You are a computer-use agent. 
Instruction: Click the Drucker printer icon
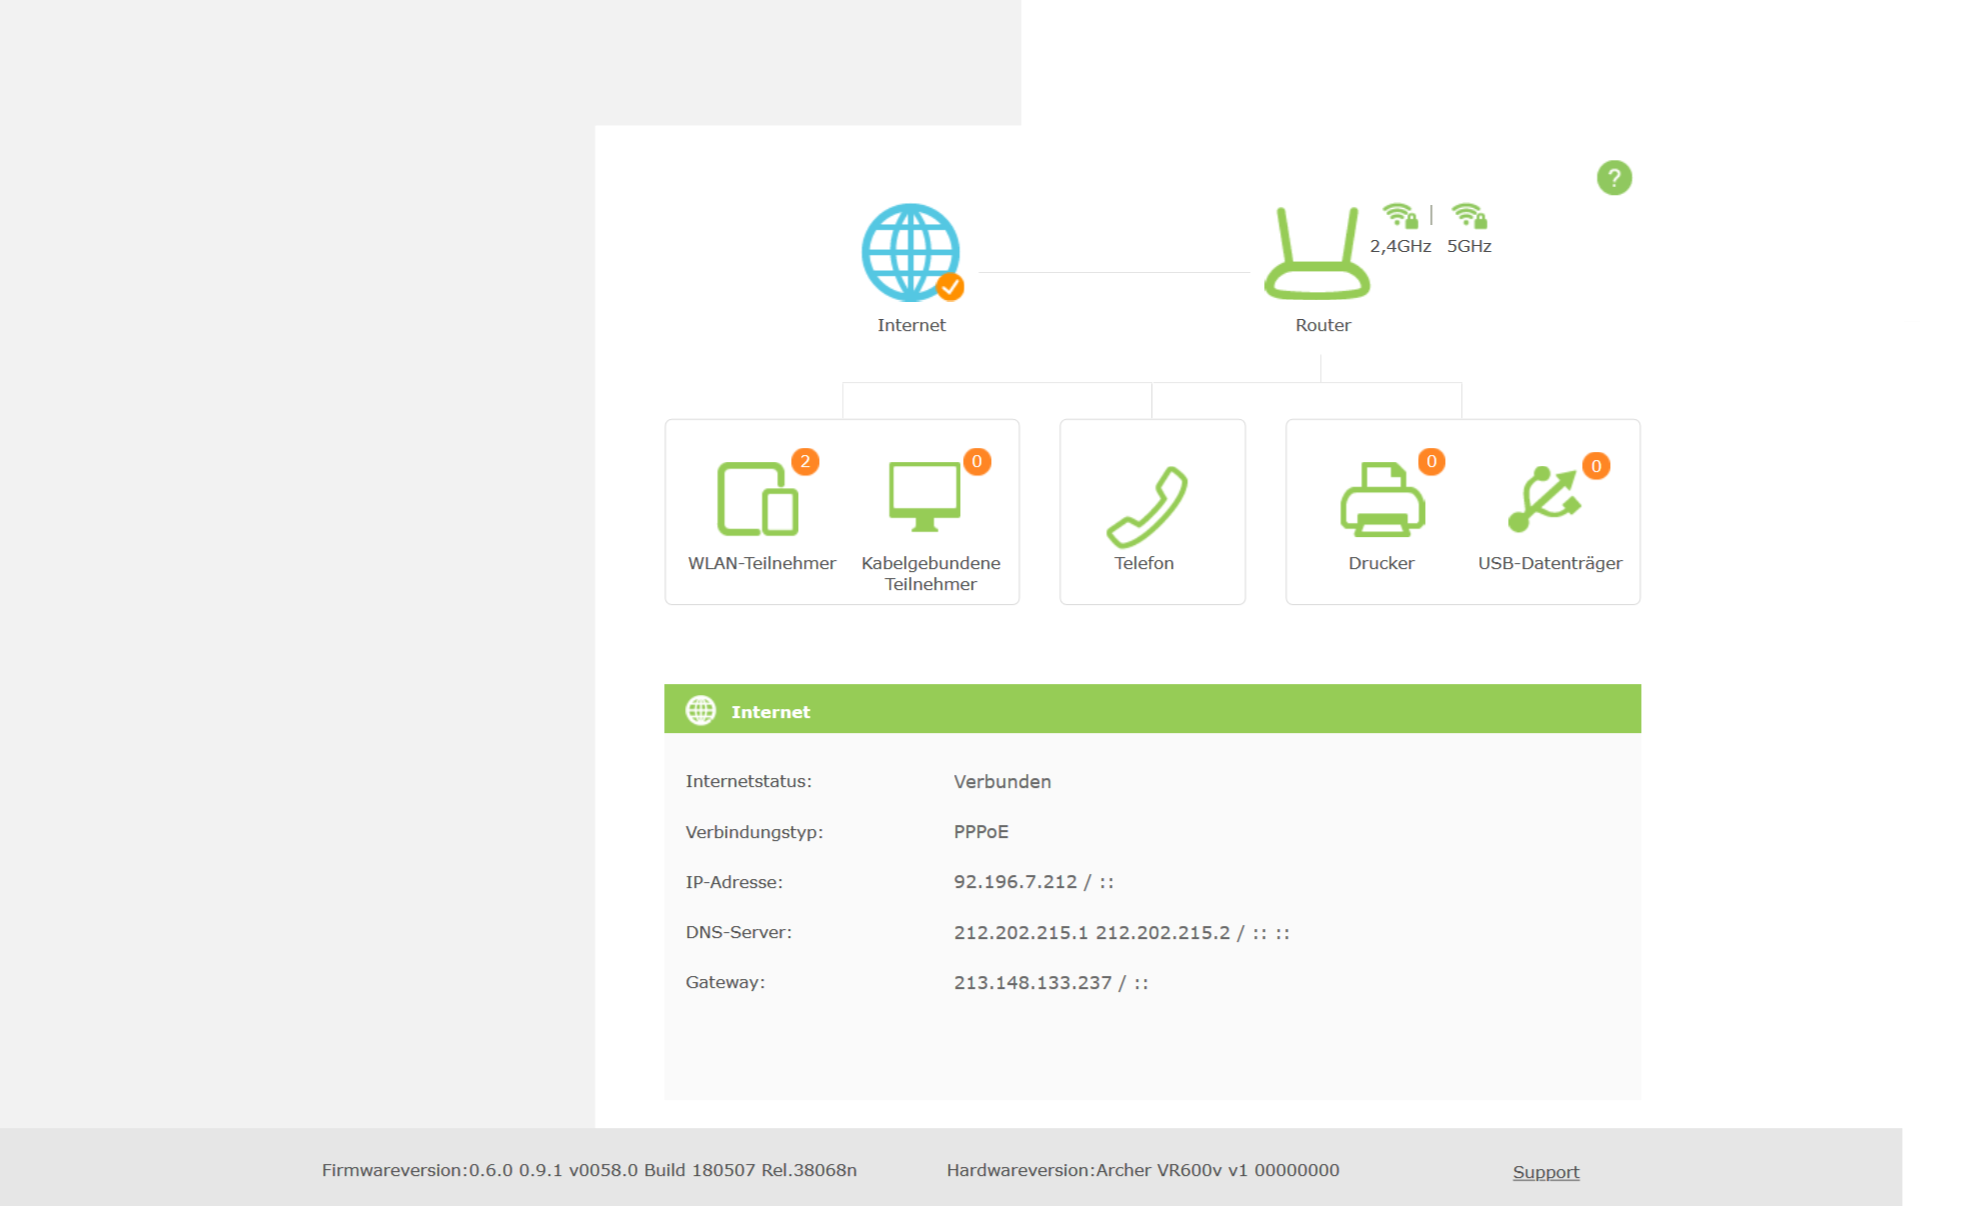click(1381, 499)
